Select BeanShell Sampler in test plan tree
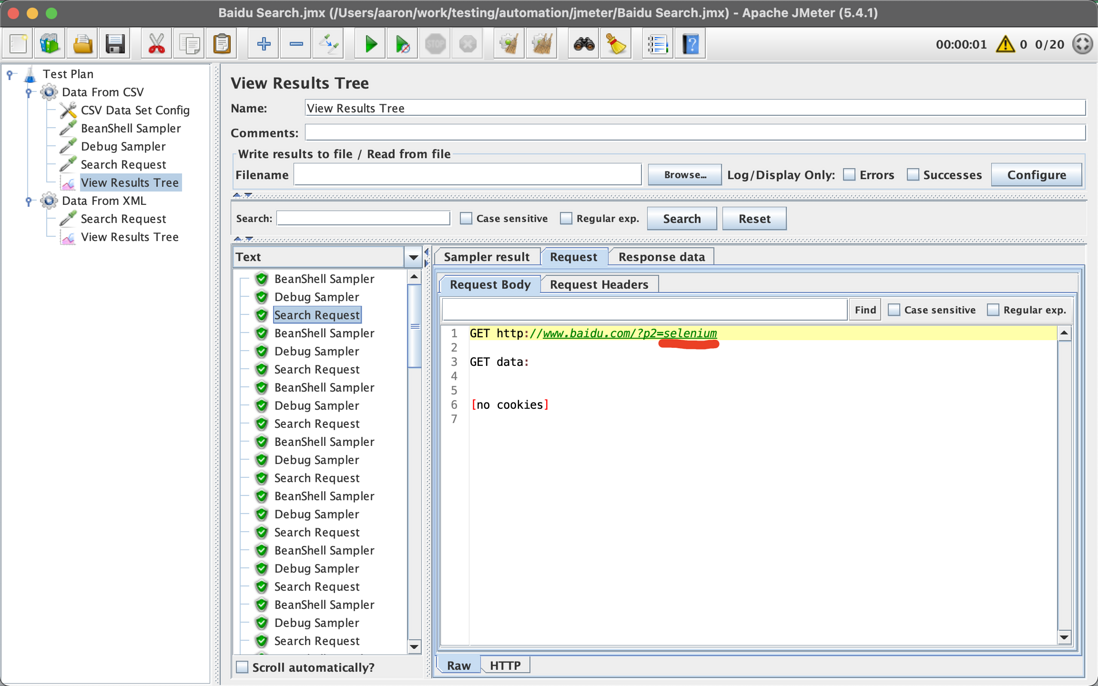 coord(130,128)
